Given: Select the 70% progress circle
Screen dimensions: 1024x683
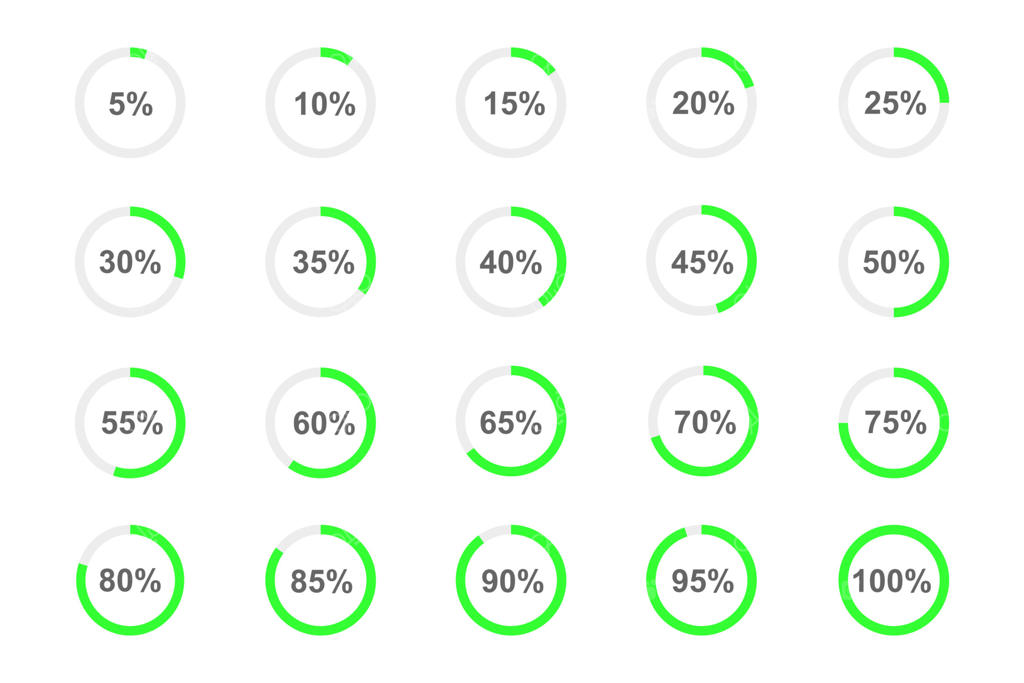Looking at the screenshot, I should (x=702, y=422).
